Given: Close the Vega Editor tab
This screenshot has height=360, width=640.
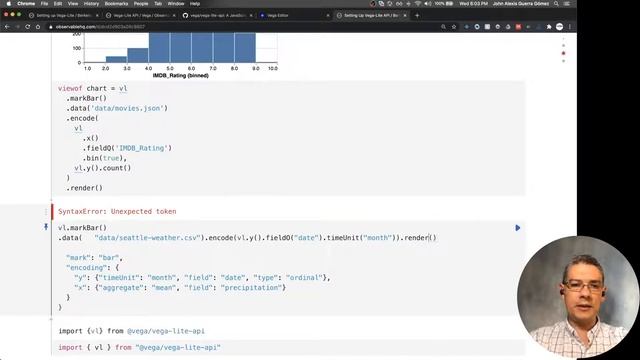Looking at the screenshot, I should (328, 15).
